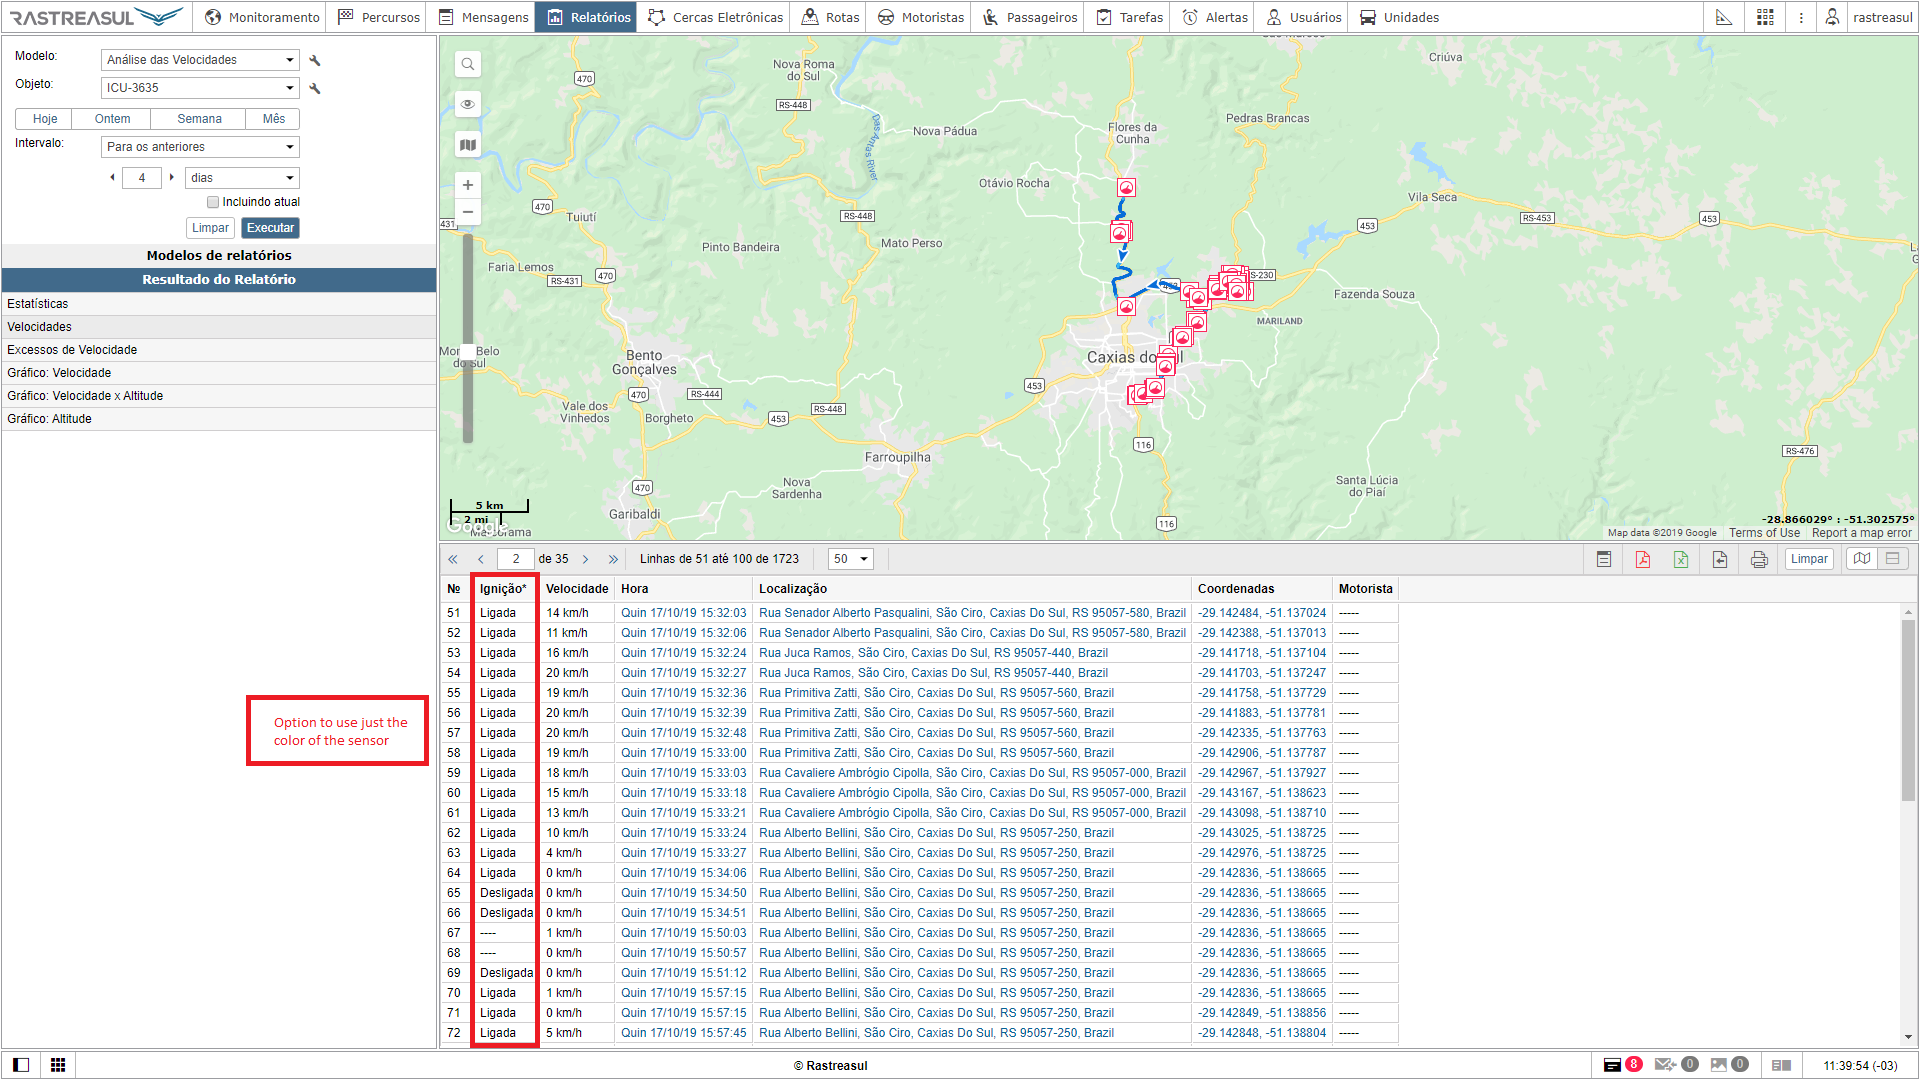Export report to PDF
Viewport: 1920px width, 1080px height.
1642,559
